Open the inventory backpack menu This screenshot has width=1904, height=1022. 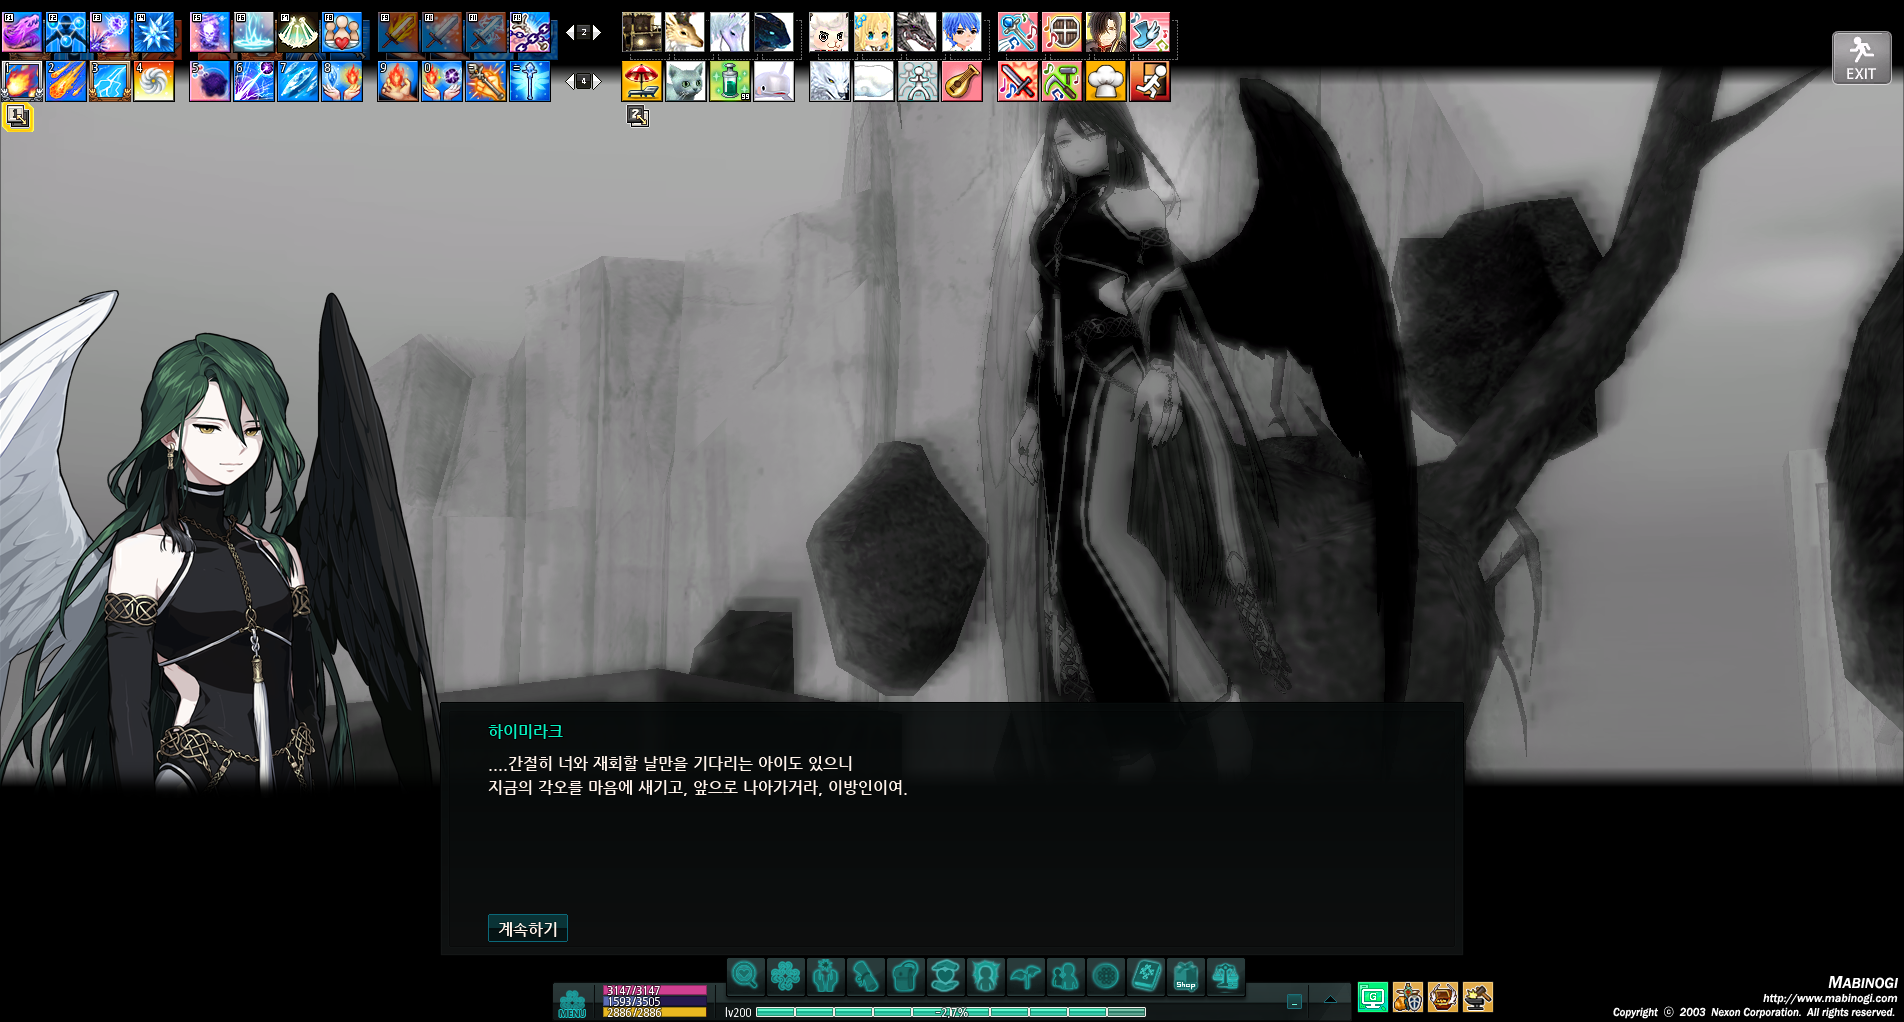905,975
